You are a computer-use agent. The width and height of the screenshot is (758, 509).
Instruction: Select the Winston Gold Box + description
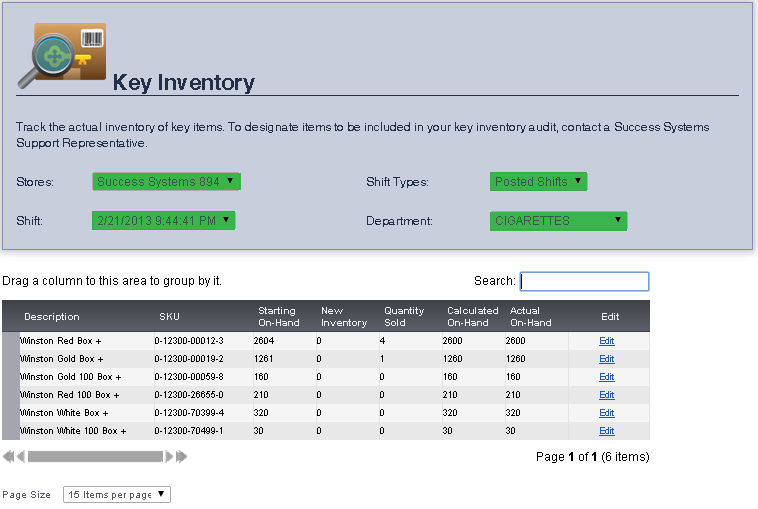pyautogui.click(x=61, y=359)
